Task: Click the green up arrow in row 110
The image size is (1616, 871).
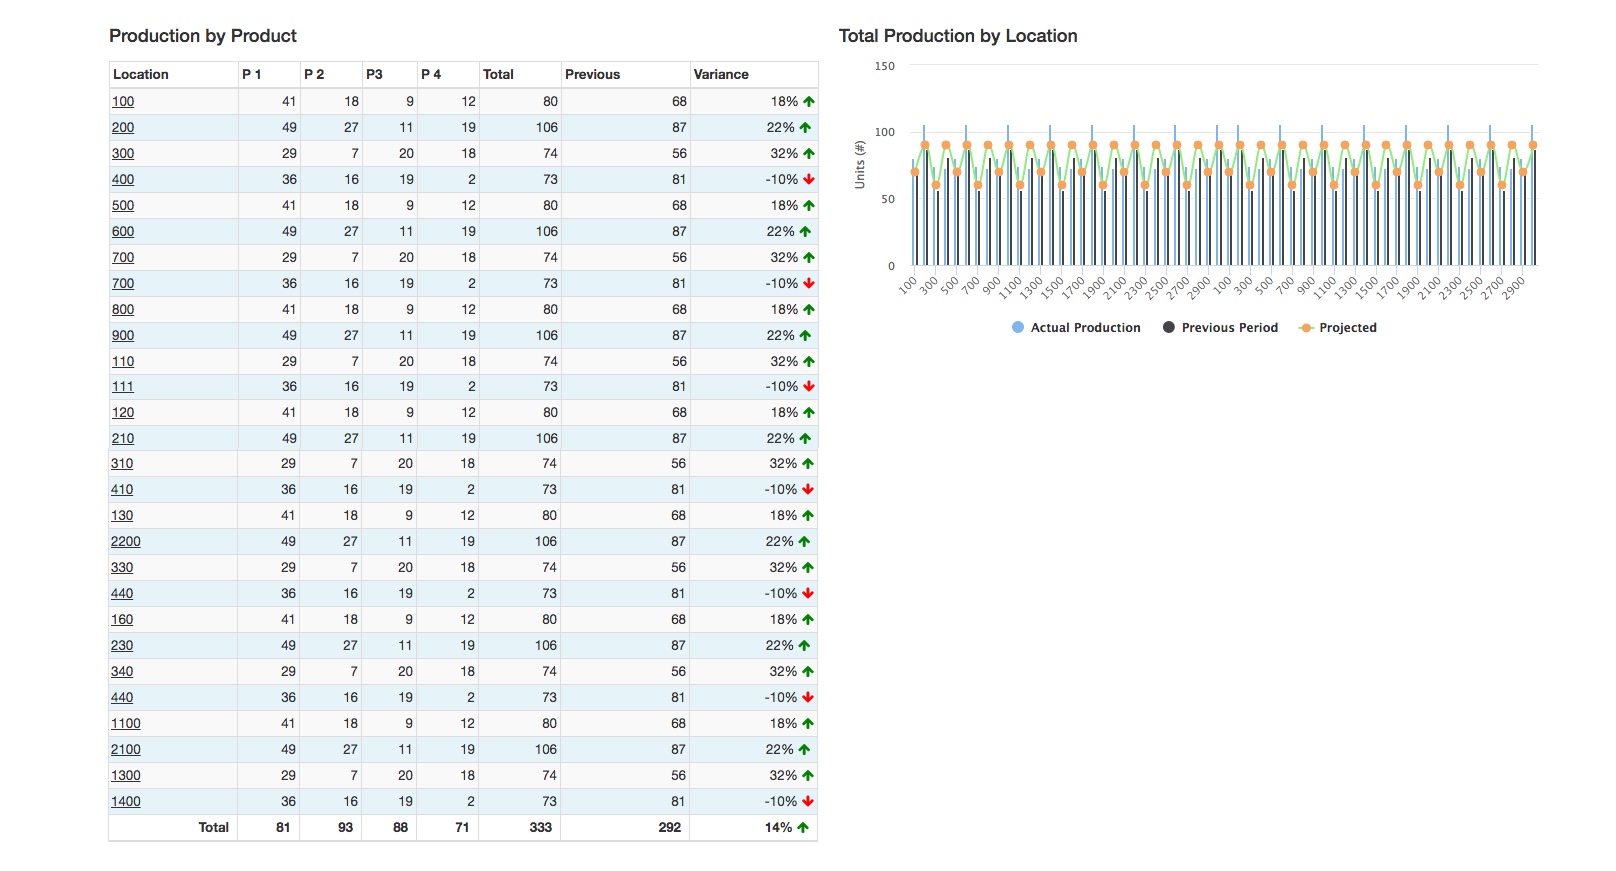Action: pyautogui.click(x=809, y=361)
